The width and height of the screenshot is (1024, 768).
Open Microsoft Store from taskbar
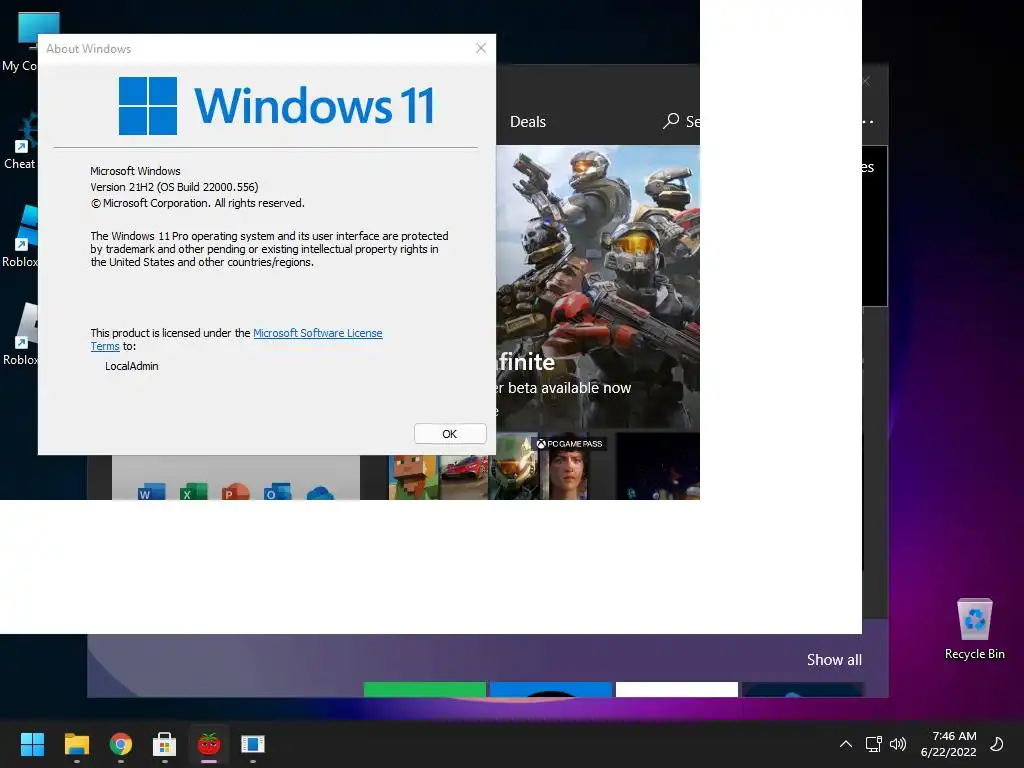[x=165, y=744]
